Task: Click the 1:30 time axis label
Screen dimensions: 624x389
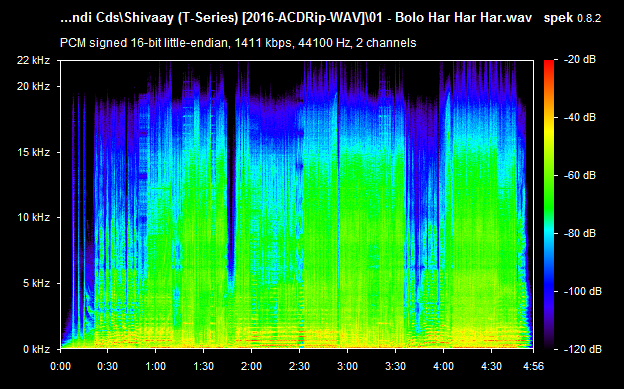Action: coord(203,366)
